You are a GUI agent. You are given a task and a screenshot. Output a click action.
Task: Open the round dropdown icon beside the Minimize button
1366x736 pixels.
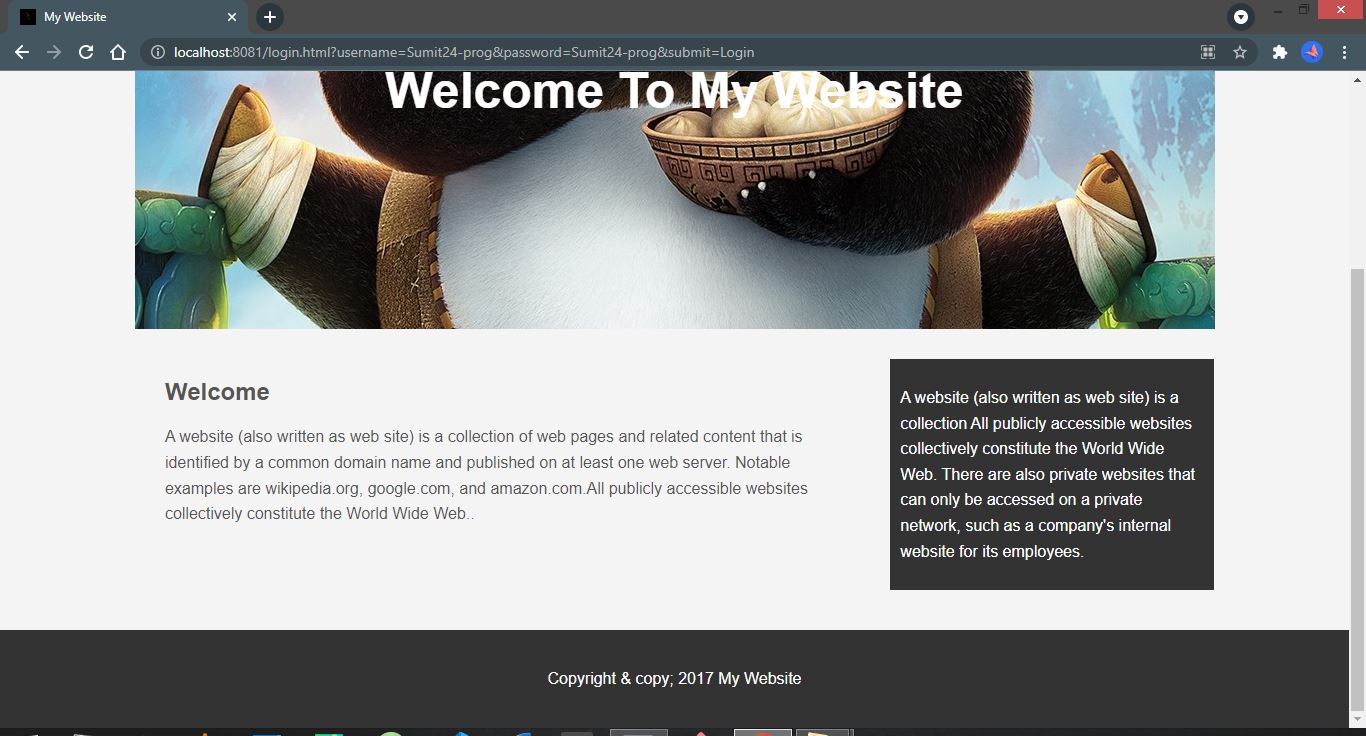click(x=1241, y=17)
